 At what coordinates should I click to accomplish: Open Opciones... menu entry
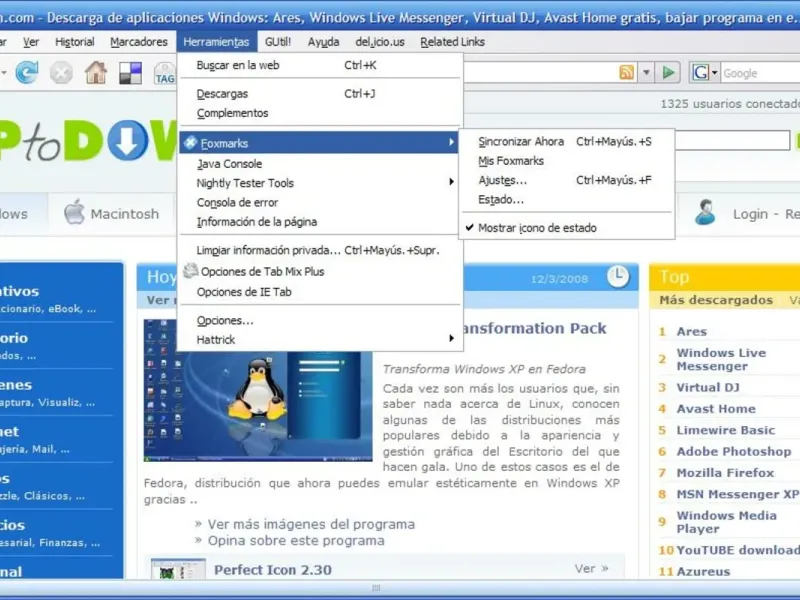pos(319,320)
